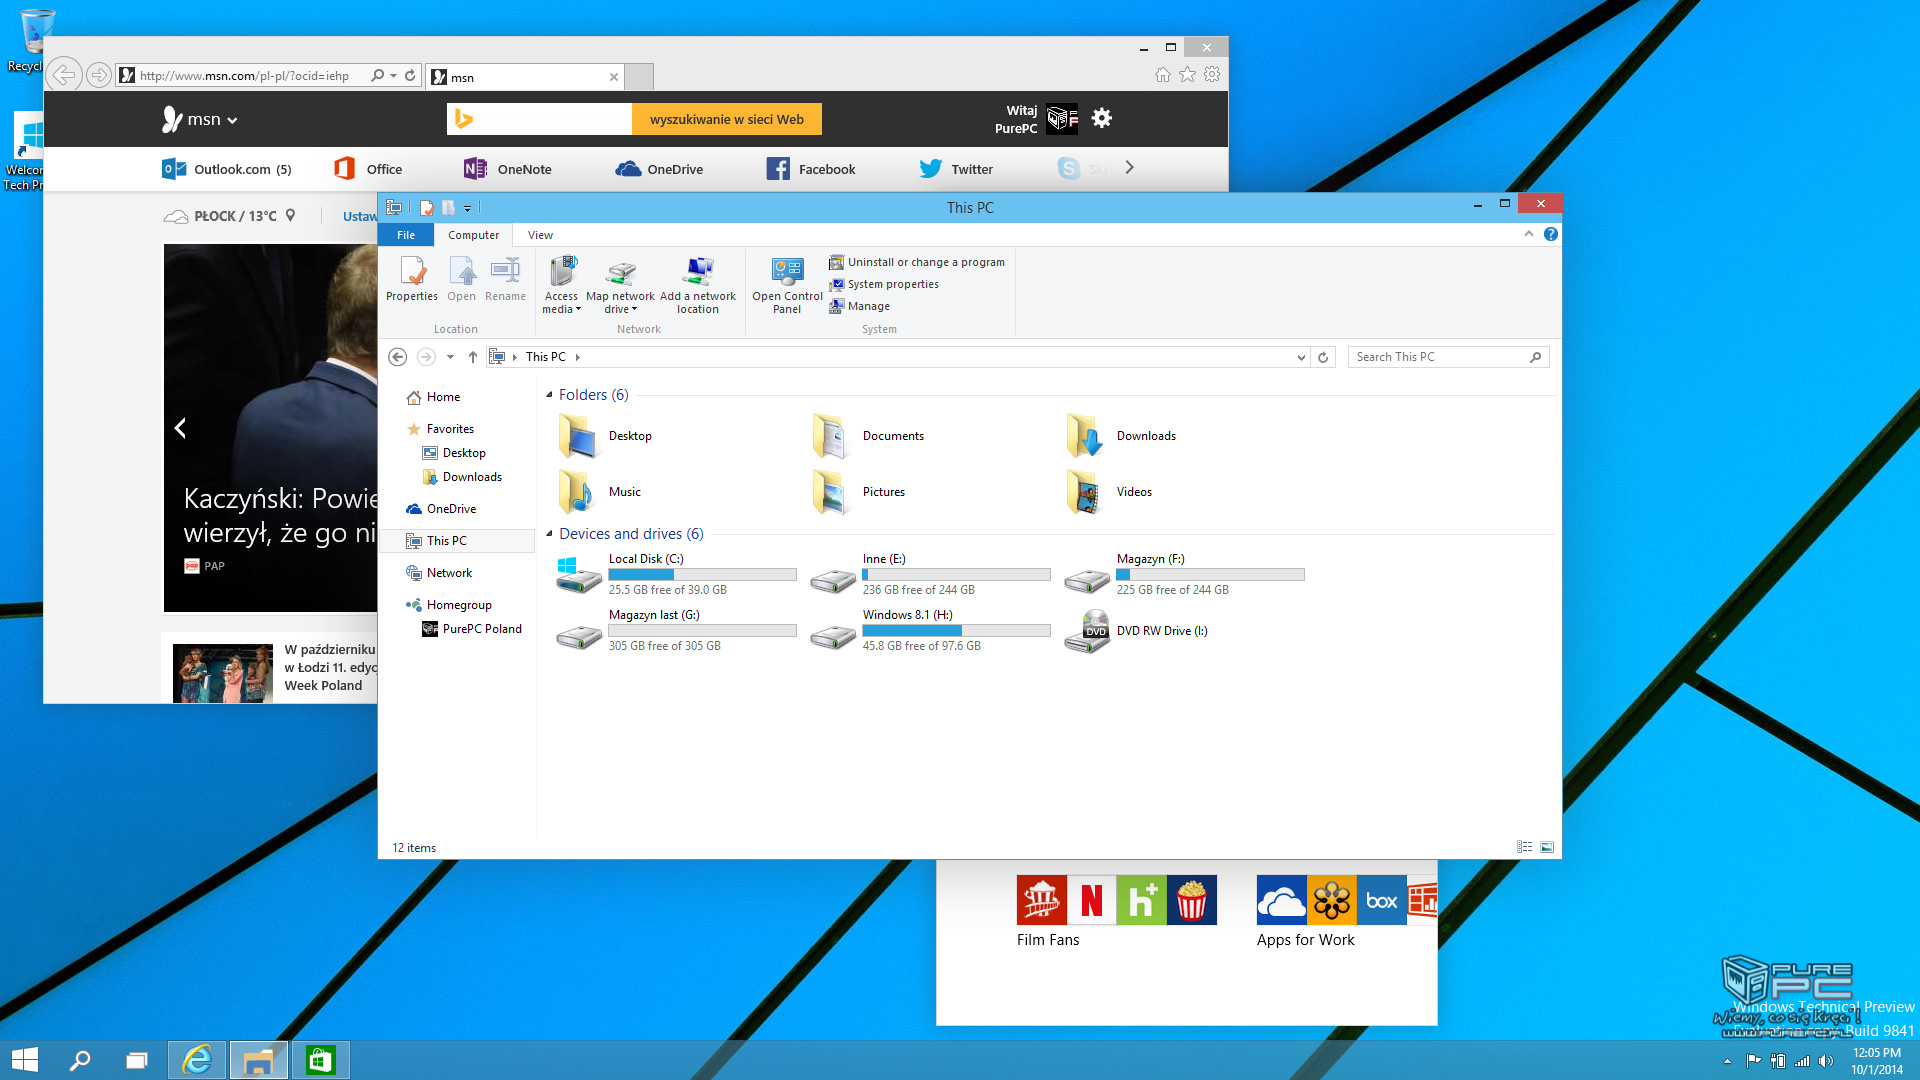The width and height of the screenshot is (1920, 1080).
Task: Click the IE address bar URL
Action: coord(244,75)
